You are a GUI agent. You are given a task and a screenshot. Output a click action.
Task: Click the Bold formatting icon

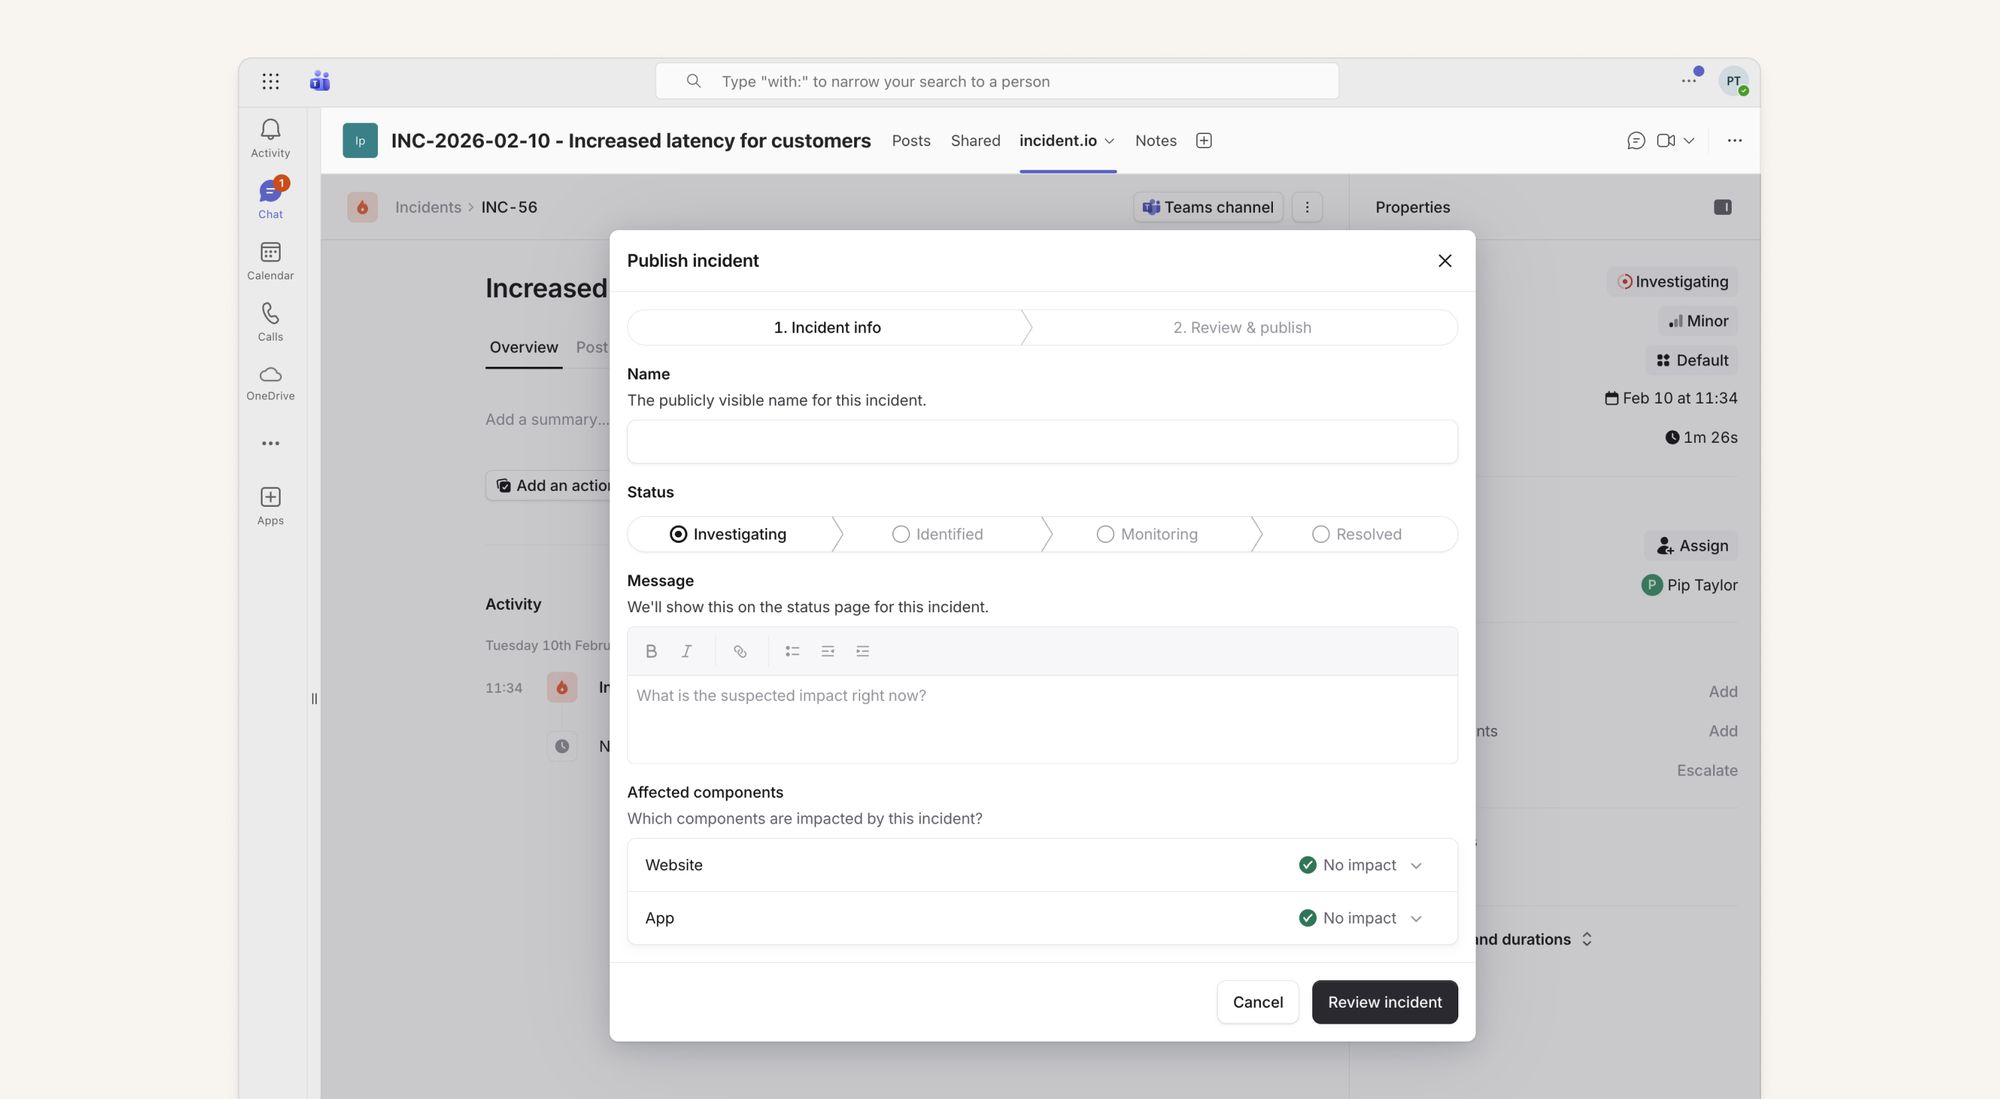(x=651, y=651)
